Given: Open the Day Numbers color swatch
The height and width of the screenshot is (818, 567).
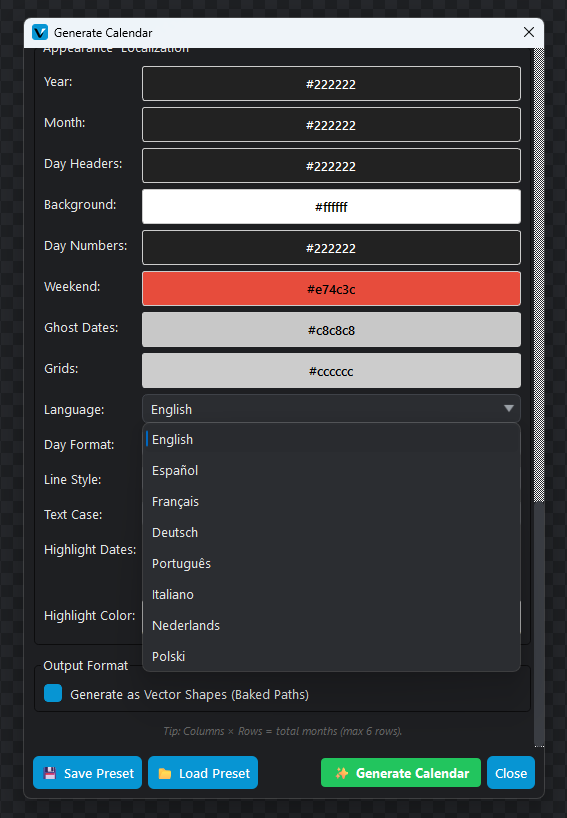Looking at the screenshot, I should pos(331,248).
